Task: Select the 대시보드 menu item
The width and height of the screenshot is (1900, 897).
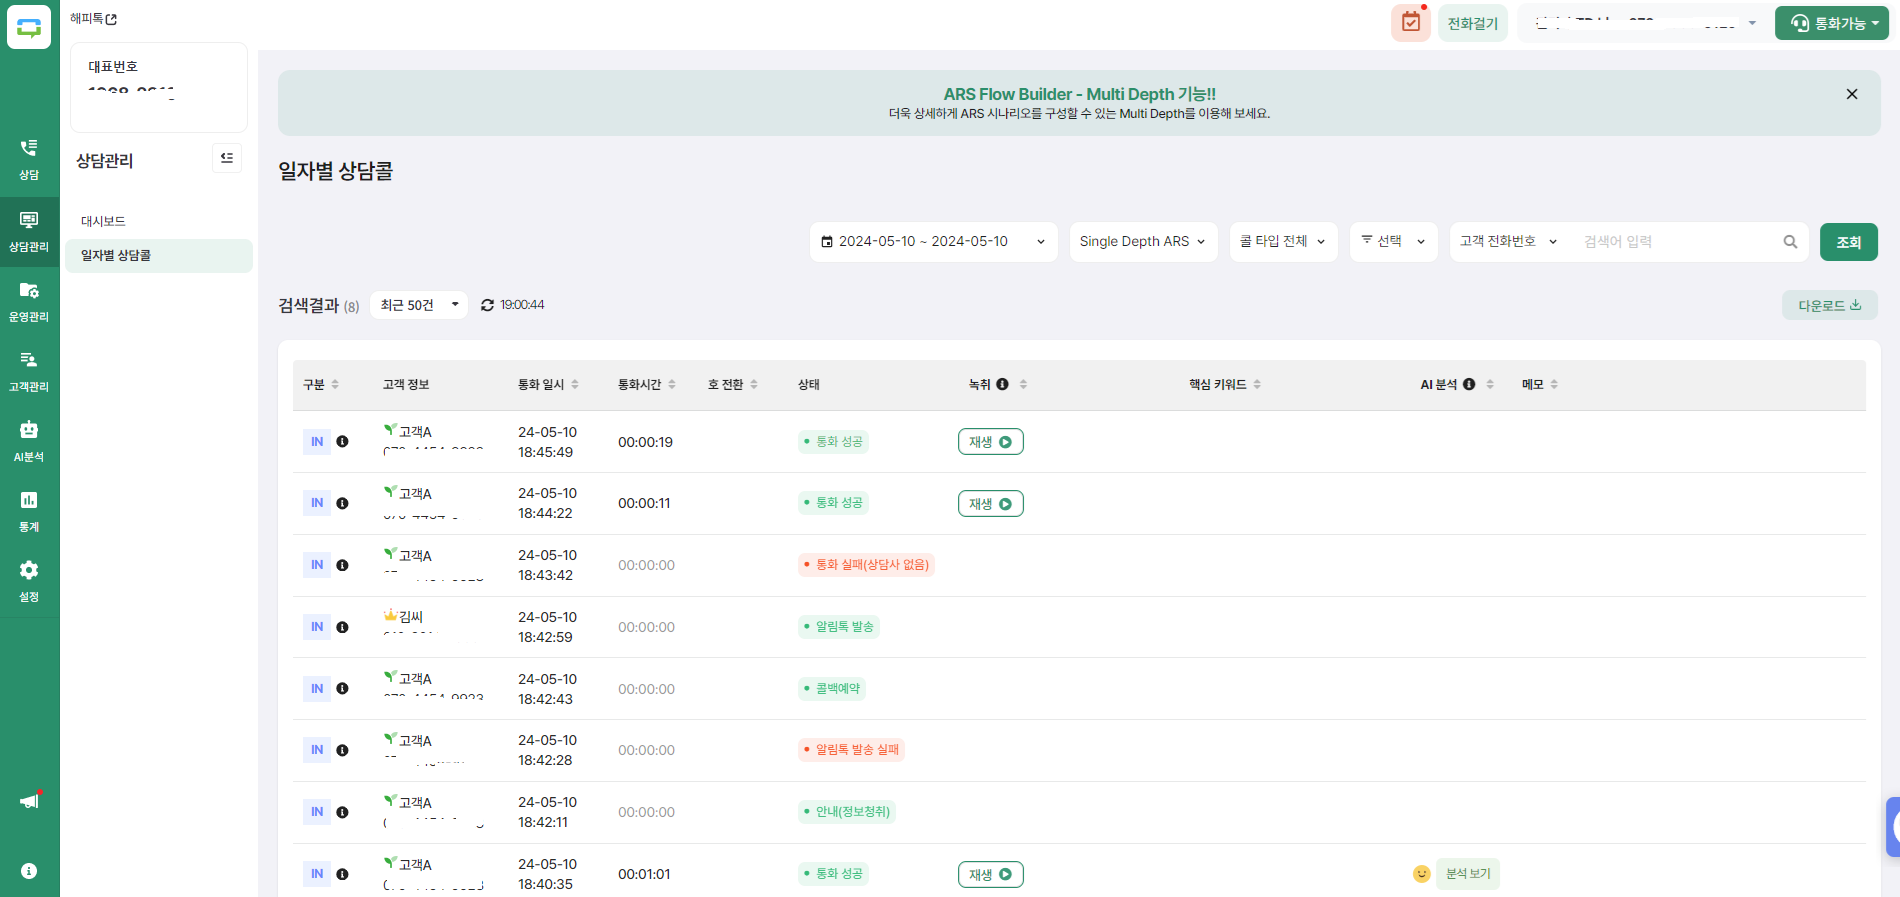Action: click(103, 221)
